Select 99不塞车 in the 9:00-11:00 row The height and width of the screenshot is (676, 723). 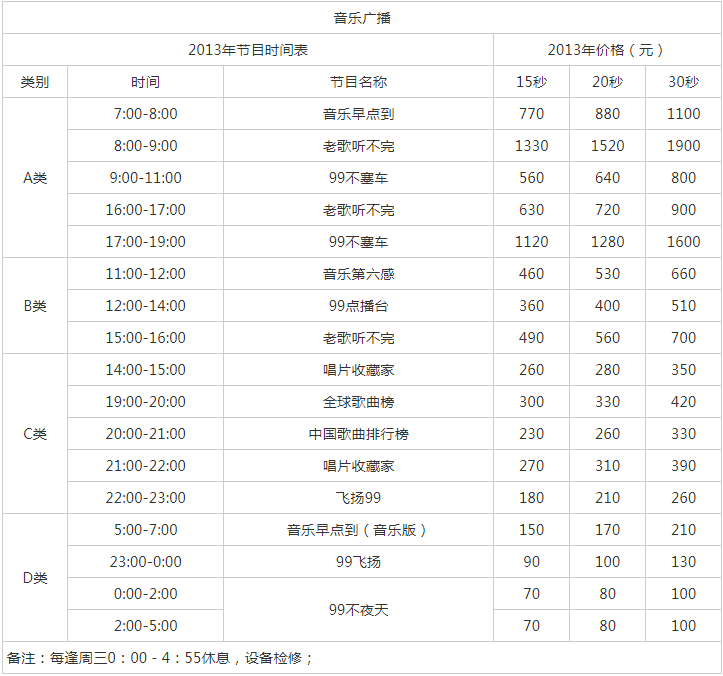click(358, 178)
